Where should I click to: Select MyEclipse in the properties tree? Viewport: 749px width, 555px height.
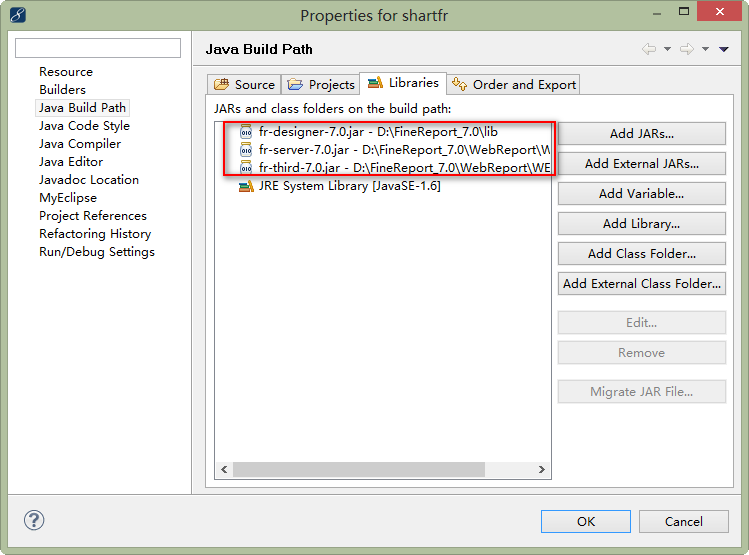click(68, 198)
